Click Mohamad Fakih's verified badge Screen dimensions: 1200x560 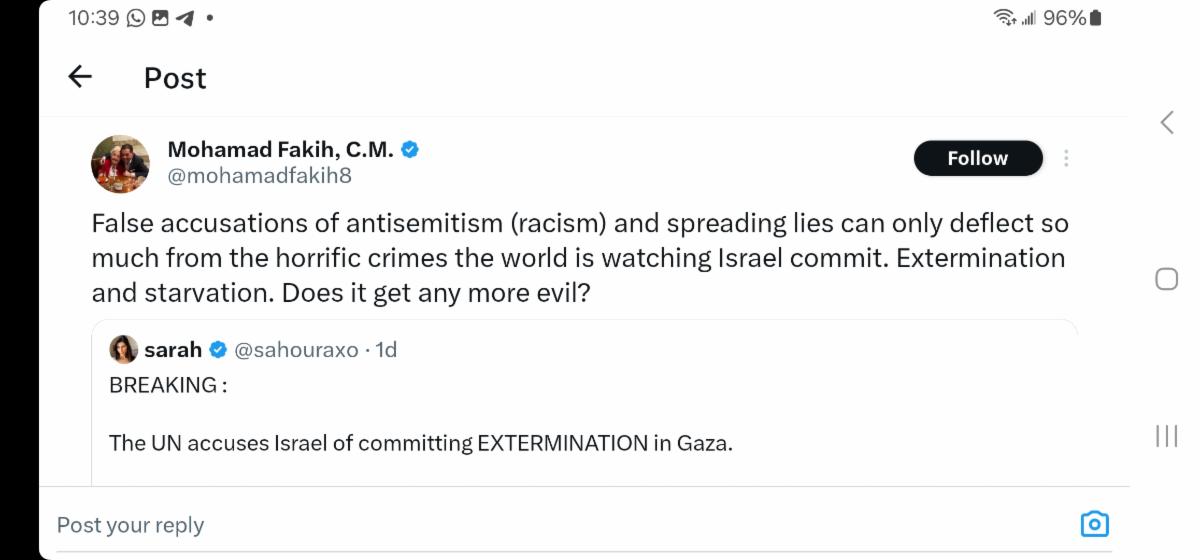pyautogui.click(x=410, y=150)
